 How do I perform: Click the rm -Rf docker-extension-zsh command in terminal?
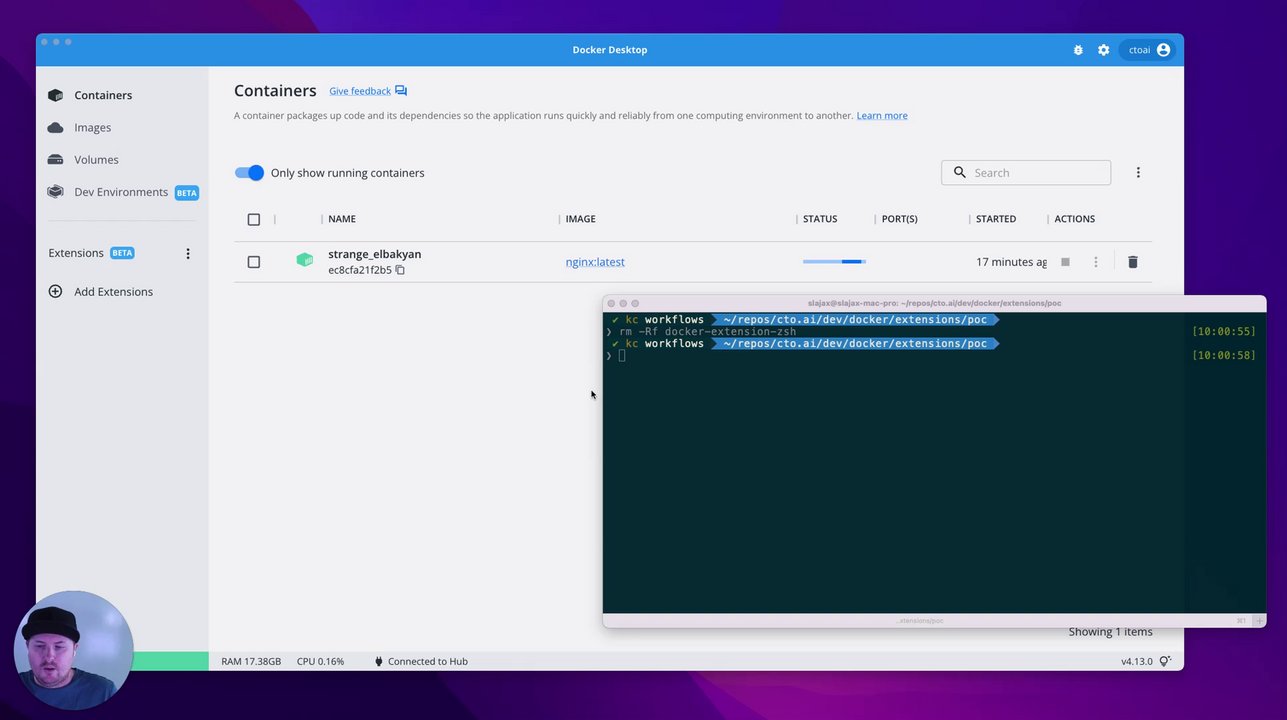click(x=708, y=331)
